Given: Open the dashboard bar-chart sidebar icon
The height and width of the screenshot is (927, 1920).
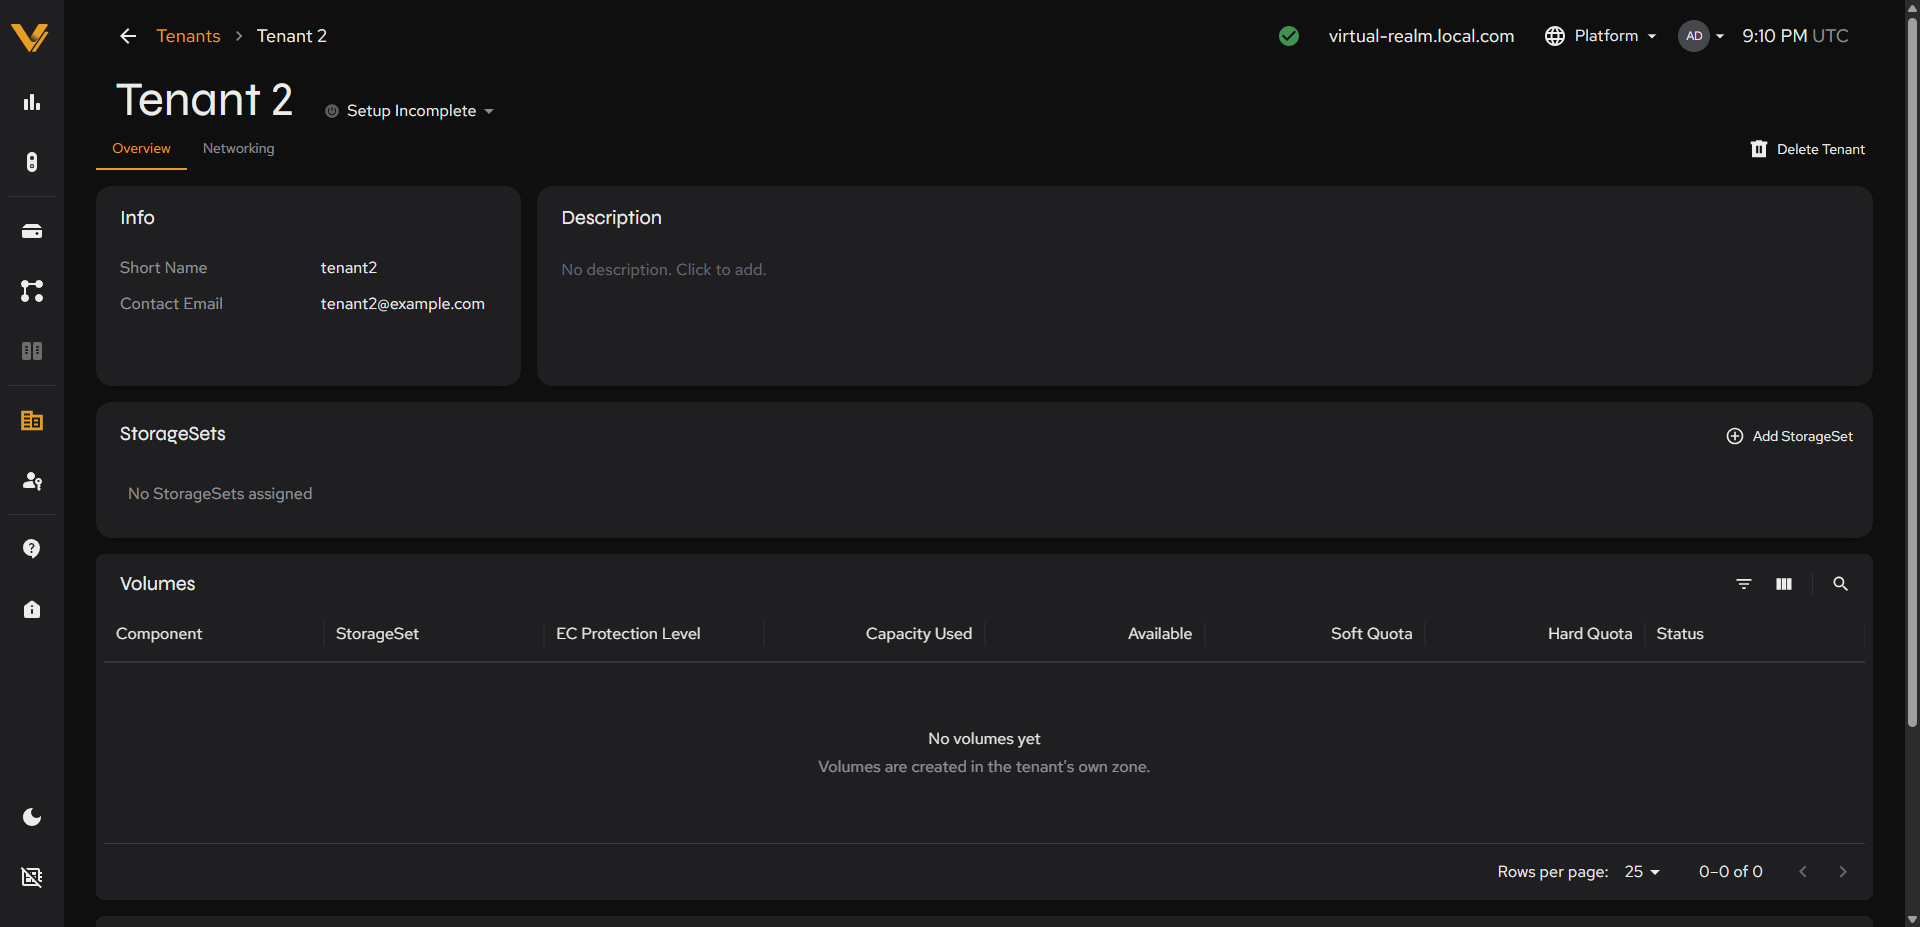Looking at the screenshot, I should click(x=32, y=102).
